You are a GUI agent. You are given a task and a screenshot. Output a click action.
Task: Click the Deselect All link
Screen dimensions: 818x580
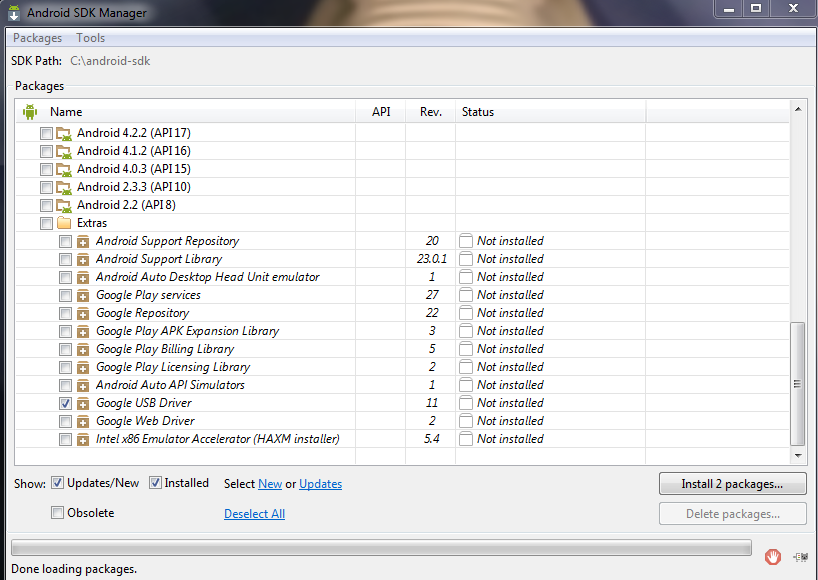click(x=255, y=514)
